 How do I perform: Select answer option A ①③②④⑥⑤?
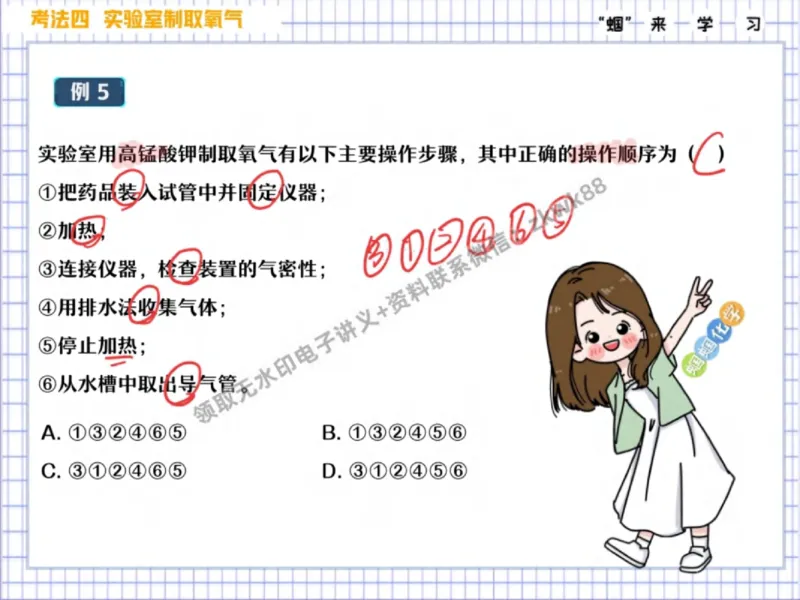point(114,433)
